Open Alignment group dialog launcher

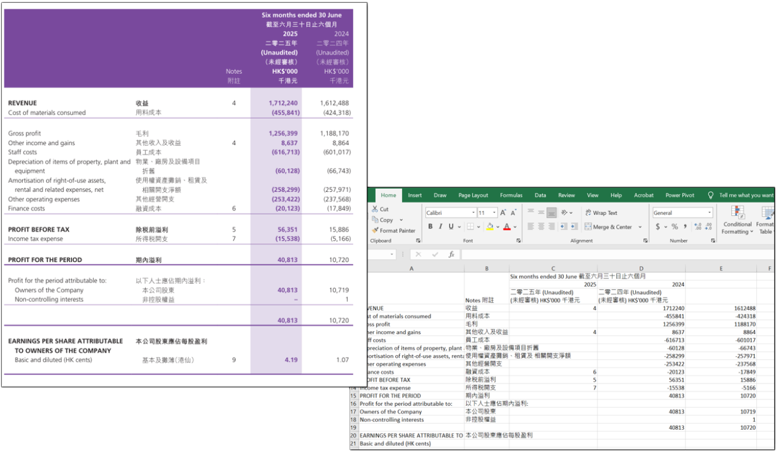click(x=646, y=240)
